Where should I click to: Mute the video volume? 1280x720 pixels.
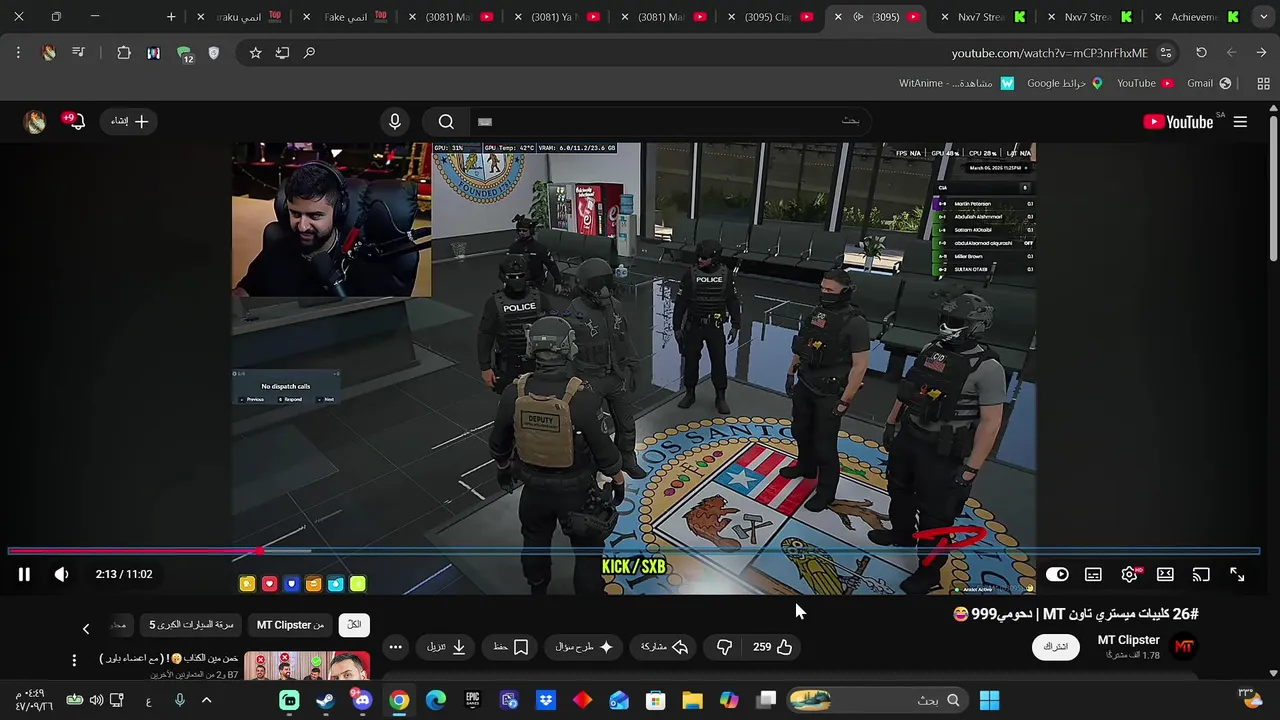pos(61,574)
